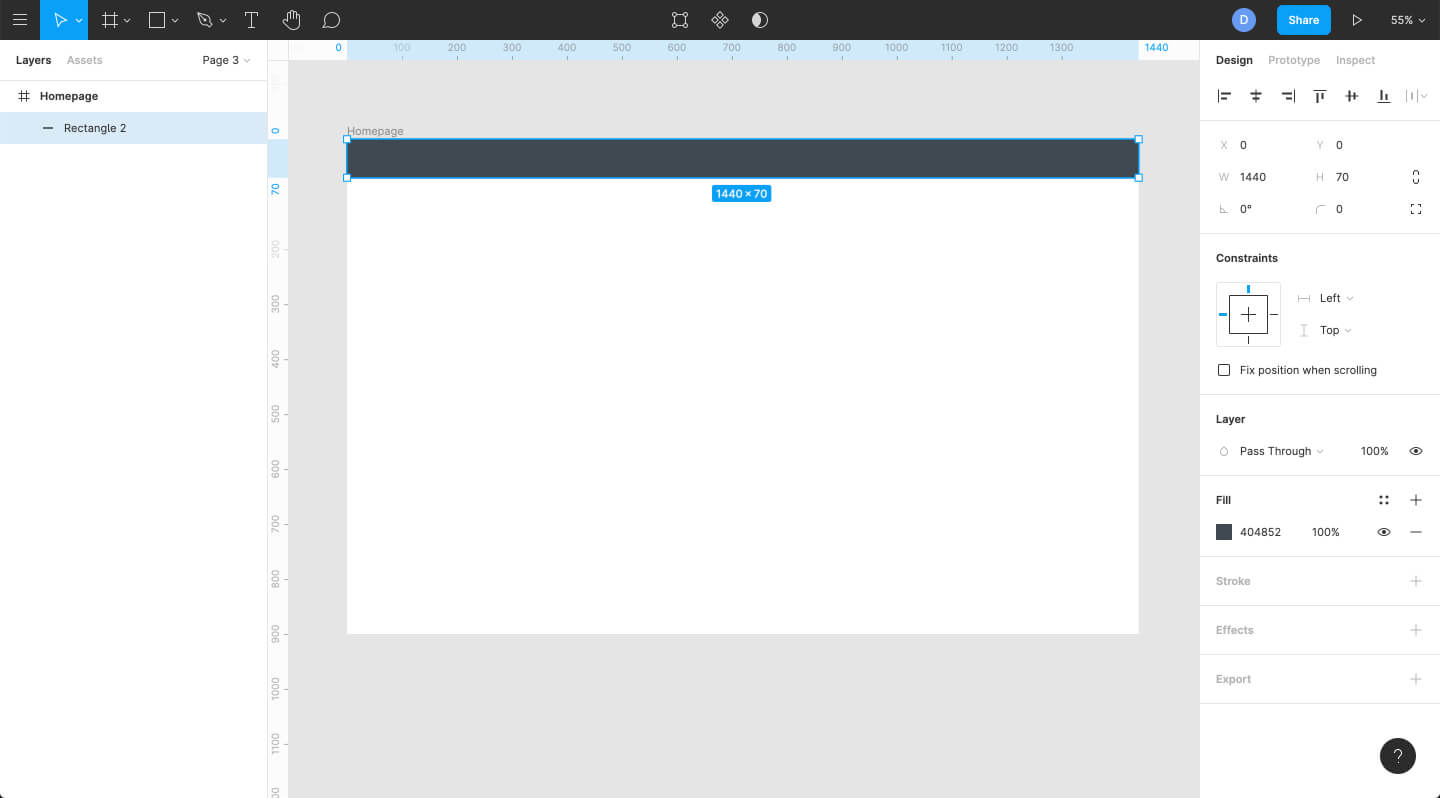The width and height of the screenshot is (1440, 798).
Task: Open the 404852 fill color picker
Action: 1224,532
